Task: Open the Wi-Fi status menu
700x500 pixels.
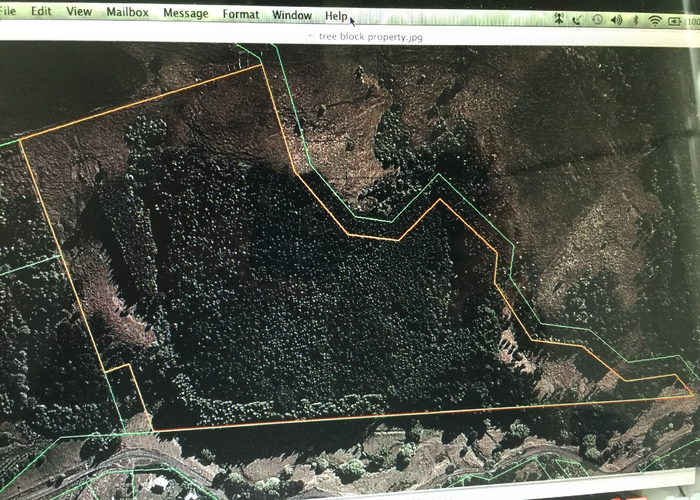Action: [655, 19]
